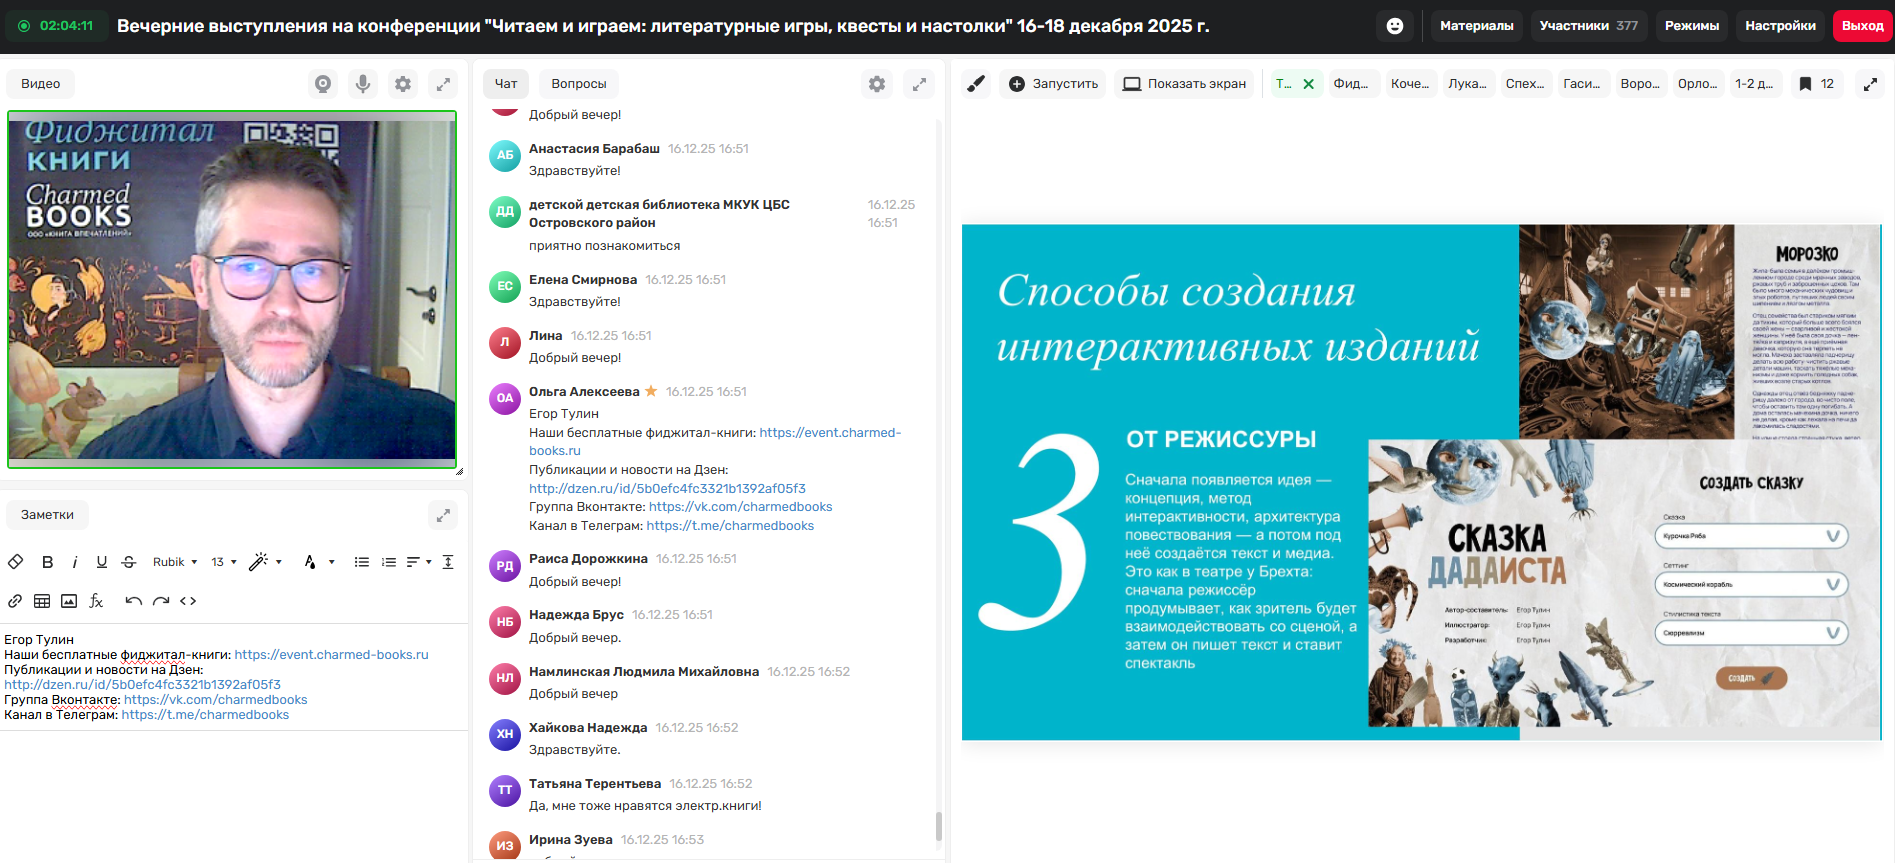Open the font size 13 dropdown
Viewport: 1895px width, 863px height.
[x=224, y=562]
